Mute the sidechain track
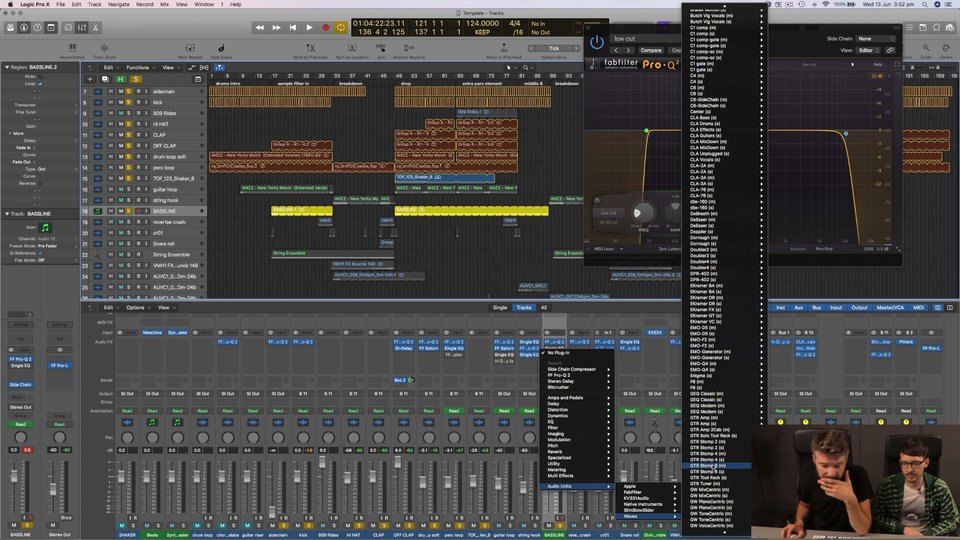The image size is (960, 540). tap(121, 91)
